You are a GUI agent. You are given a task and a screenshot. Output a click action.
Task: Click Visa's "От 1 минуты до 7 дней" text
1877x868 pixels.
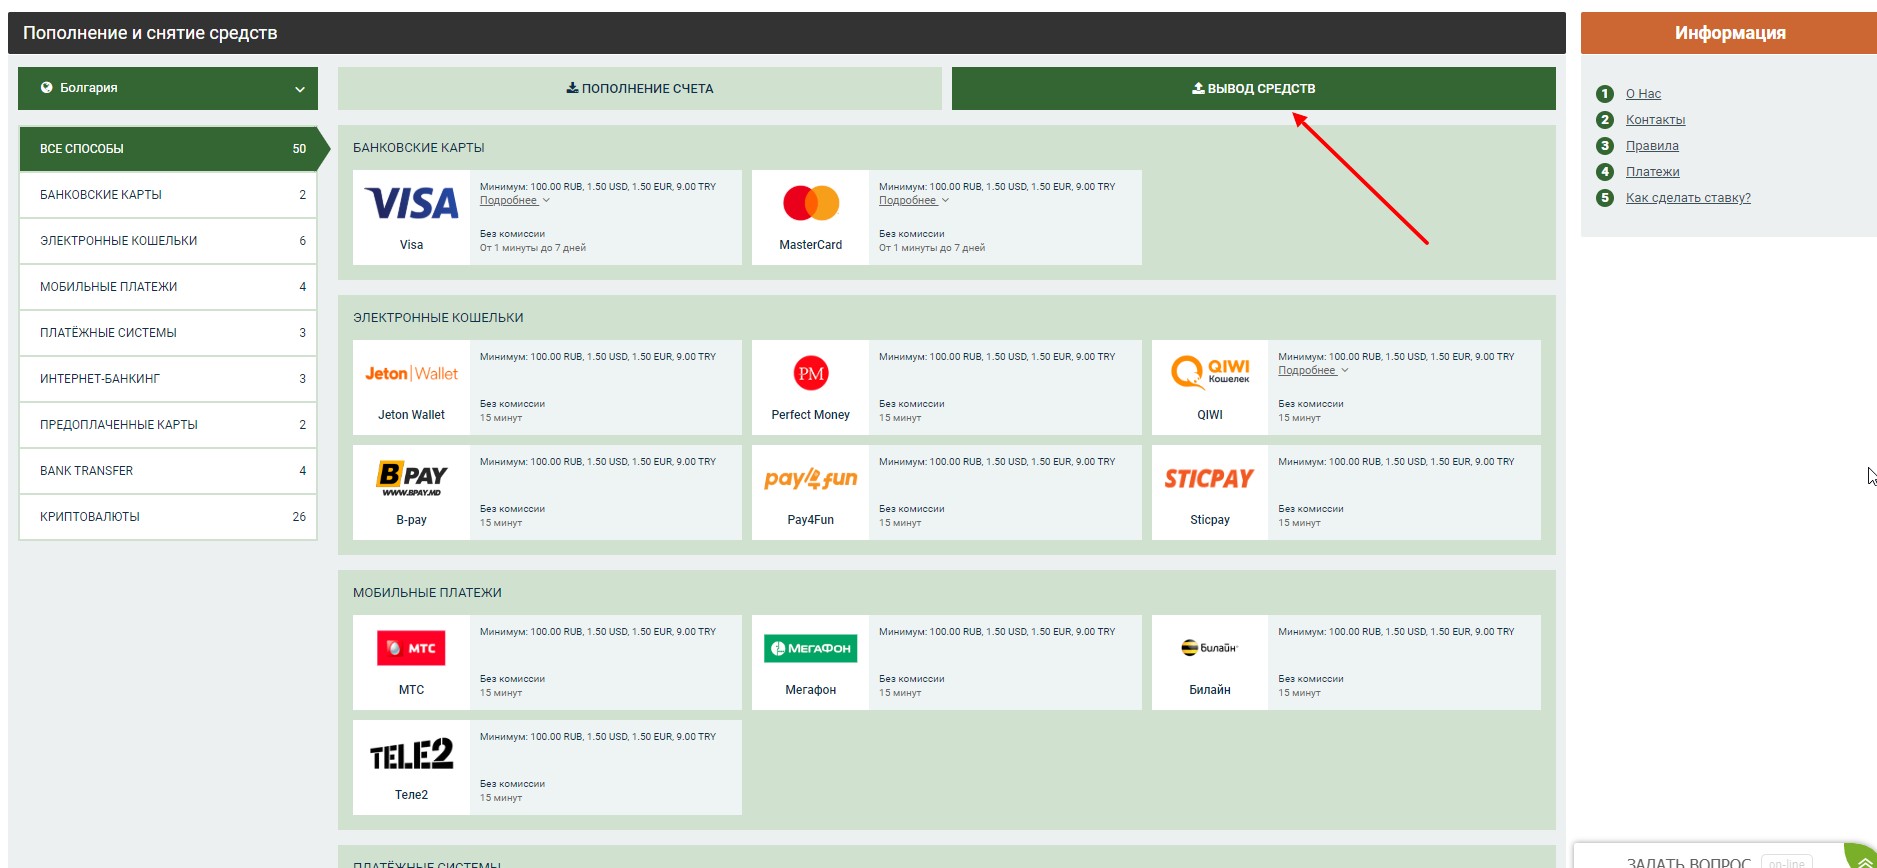pos(533,248)
